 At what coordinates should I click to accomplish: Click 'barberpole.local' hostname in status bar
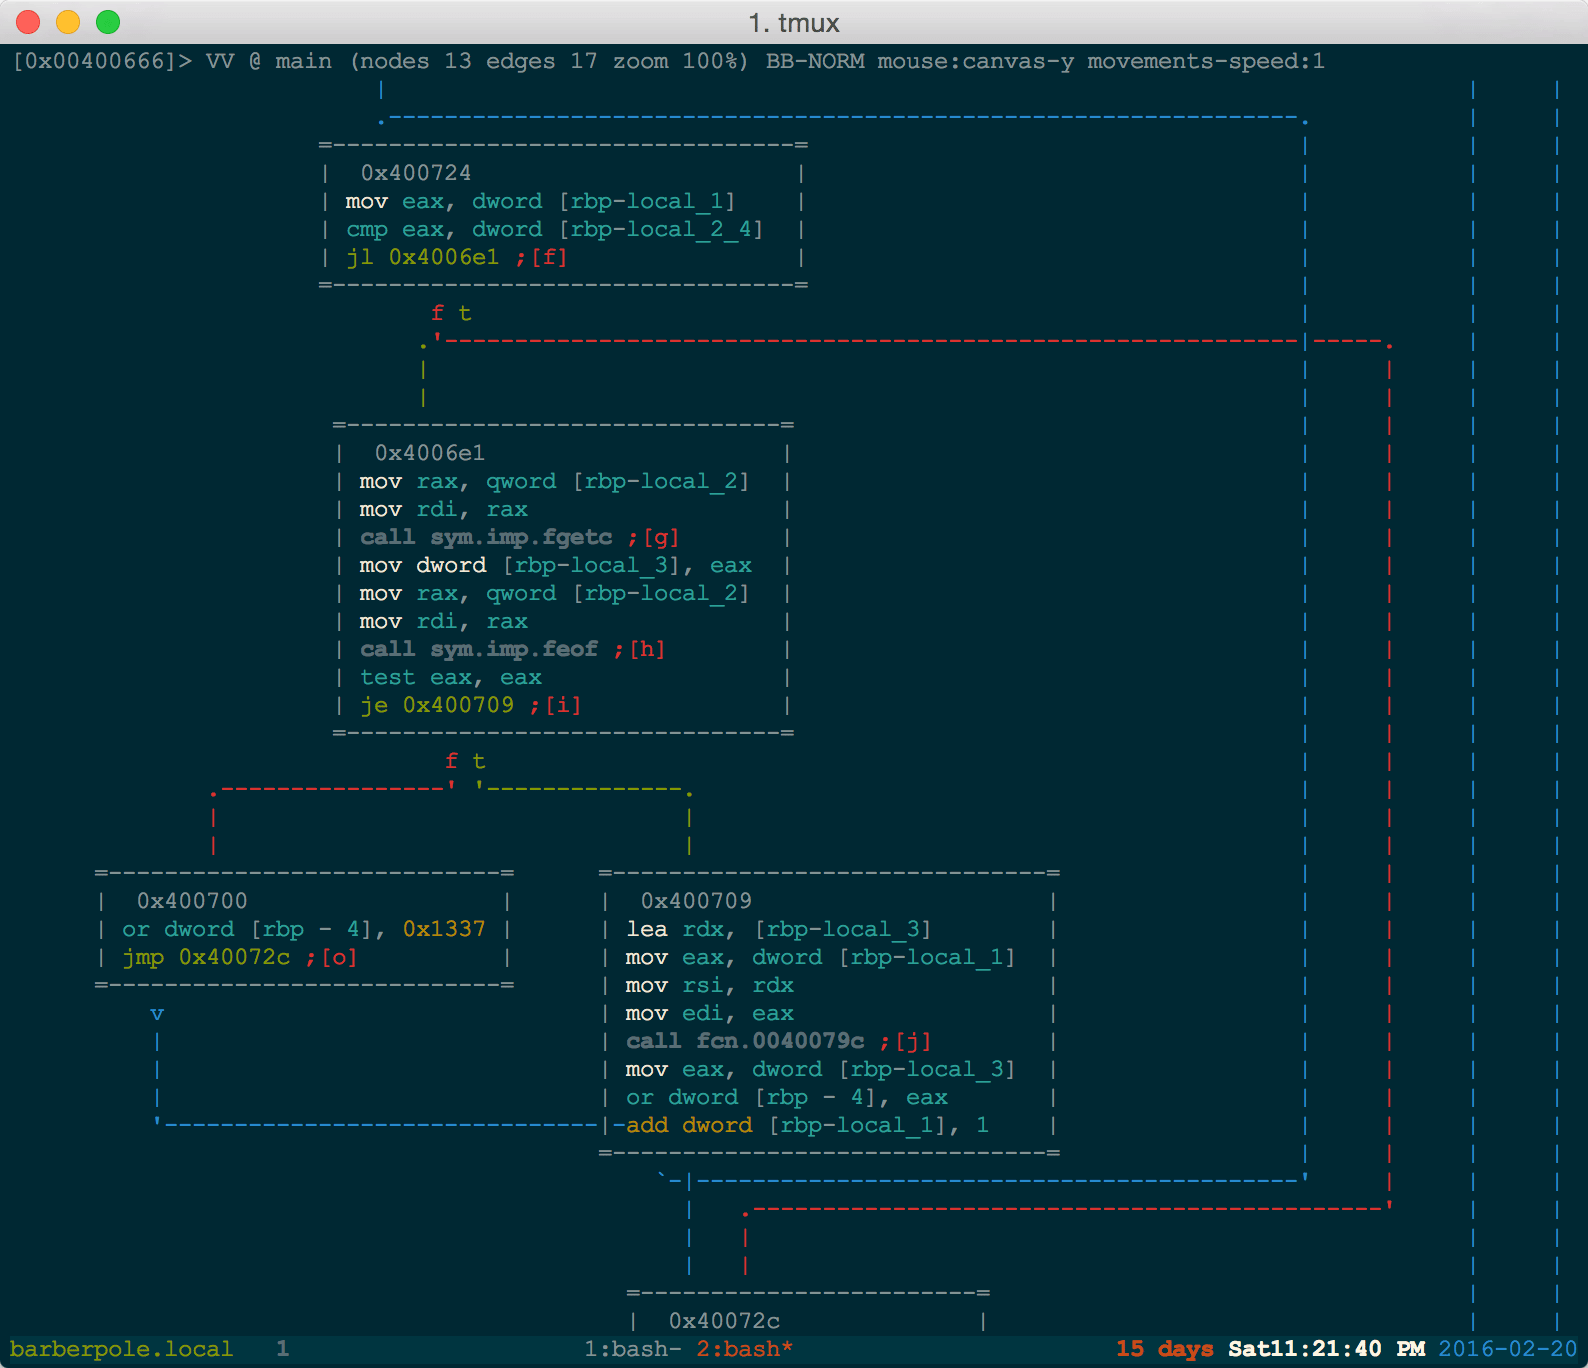pyautogui.click(x=121, y=1349)
